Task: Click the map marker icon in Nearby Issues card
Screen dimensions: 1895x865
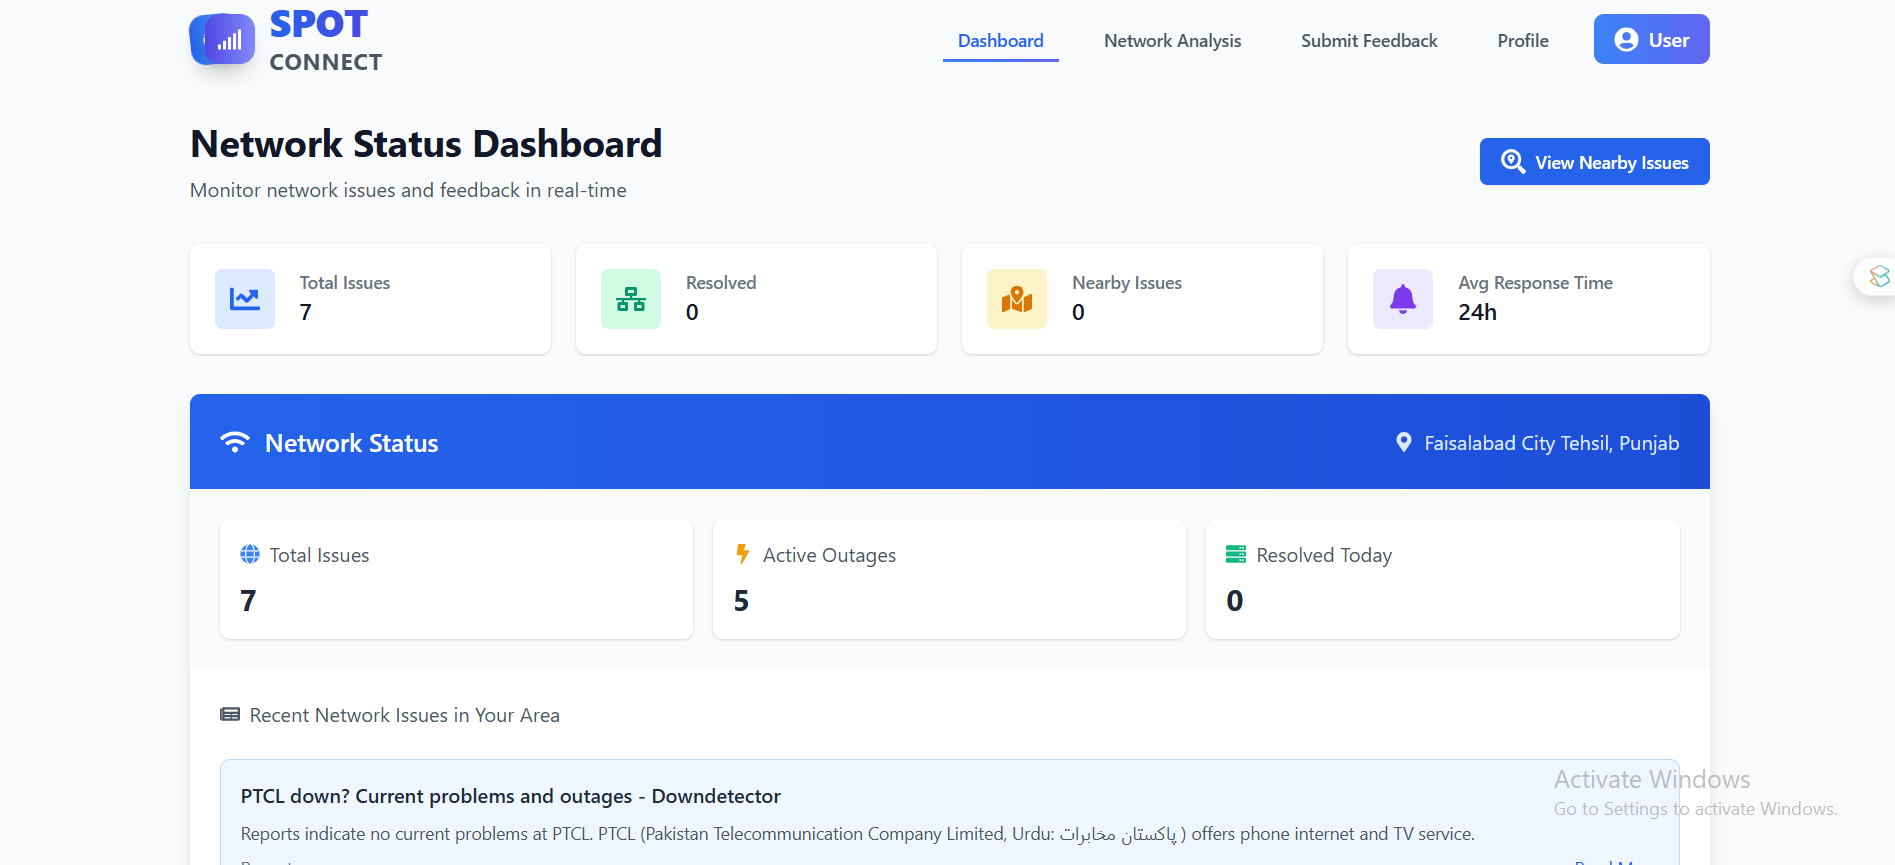Action: point(1017,299)
